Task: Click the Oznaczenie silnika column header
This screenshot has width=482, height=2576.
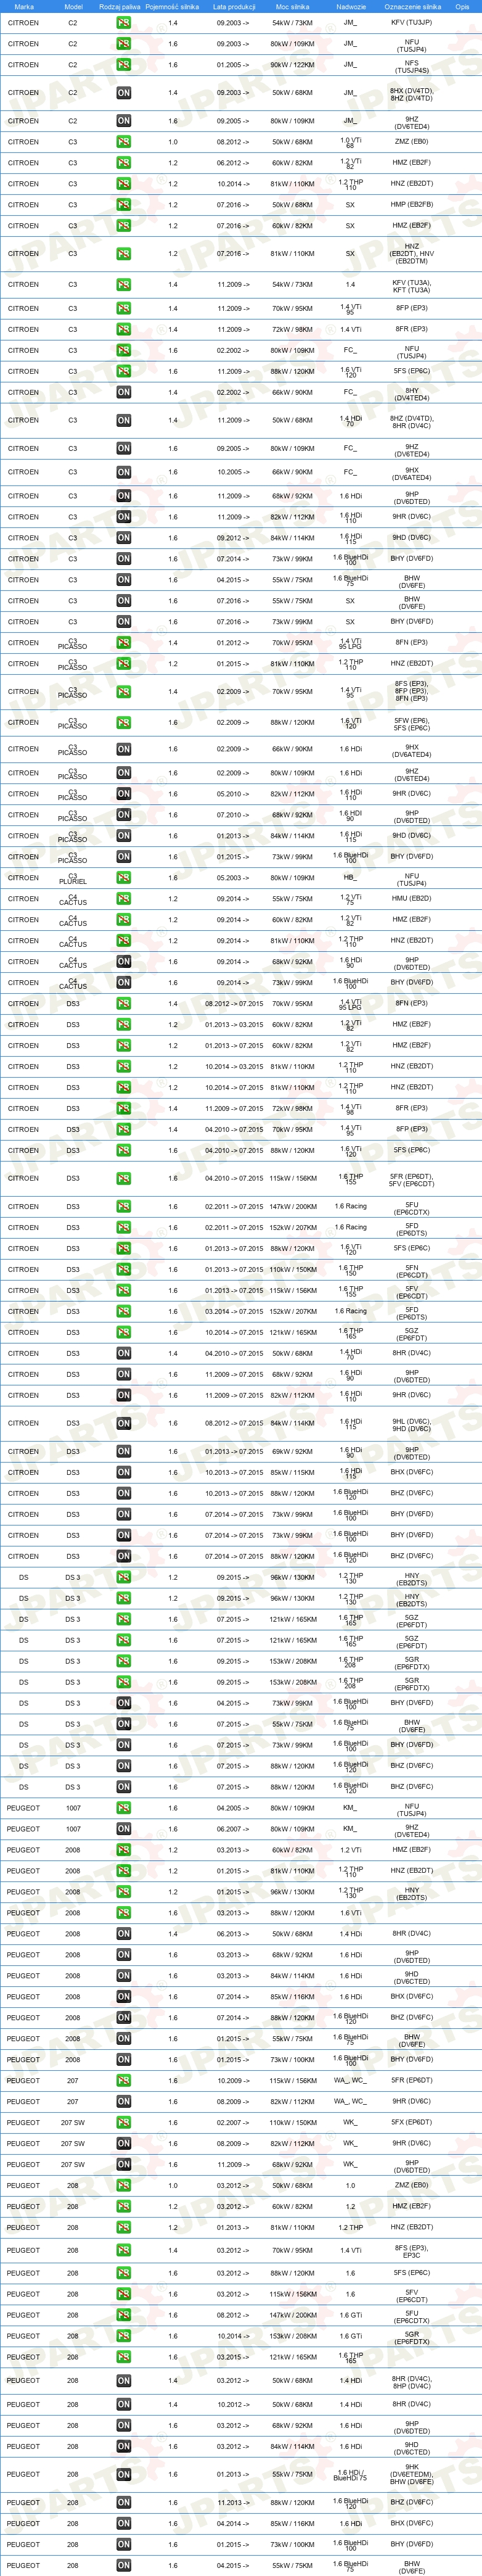Action: pos(412,6)
